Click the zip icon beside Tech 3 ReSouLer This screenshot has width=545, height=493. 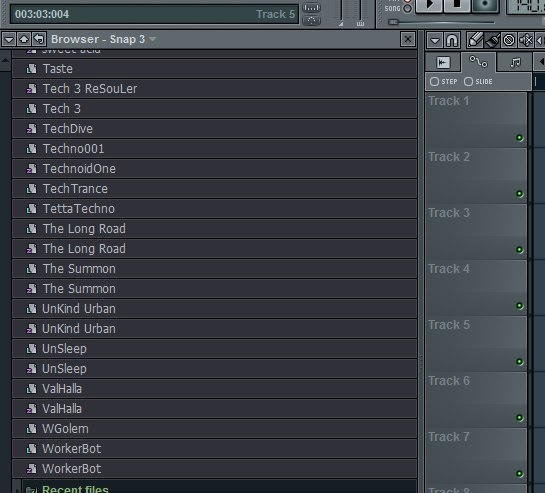point(32,89)
